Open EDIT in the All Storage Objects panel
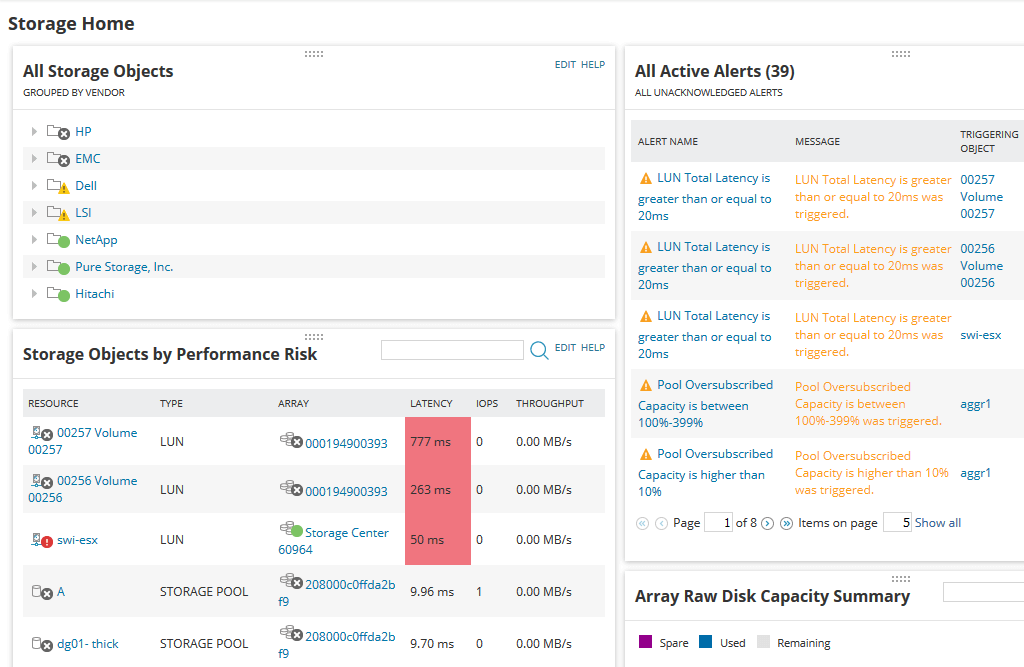The width and height of the screenshot is (1024, 667). (564, 64)
